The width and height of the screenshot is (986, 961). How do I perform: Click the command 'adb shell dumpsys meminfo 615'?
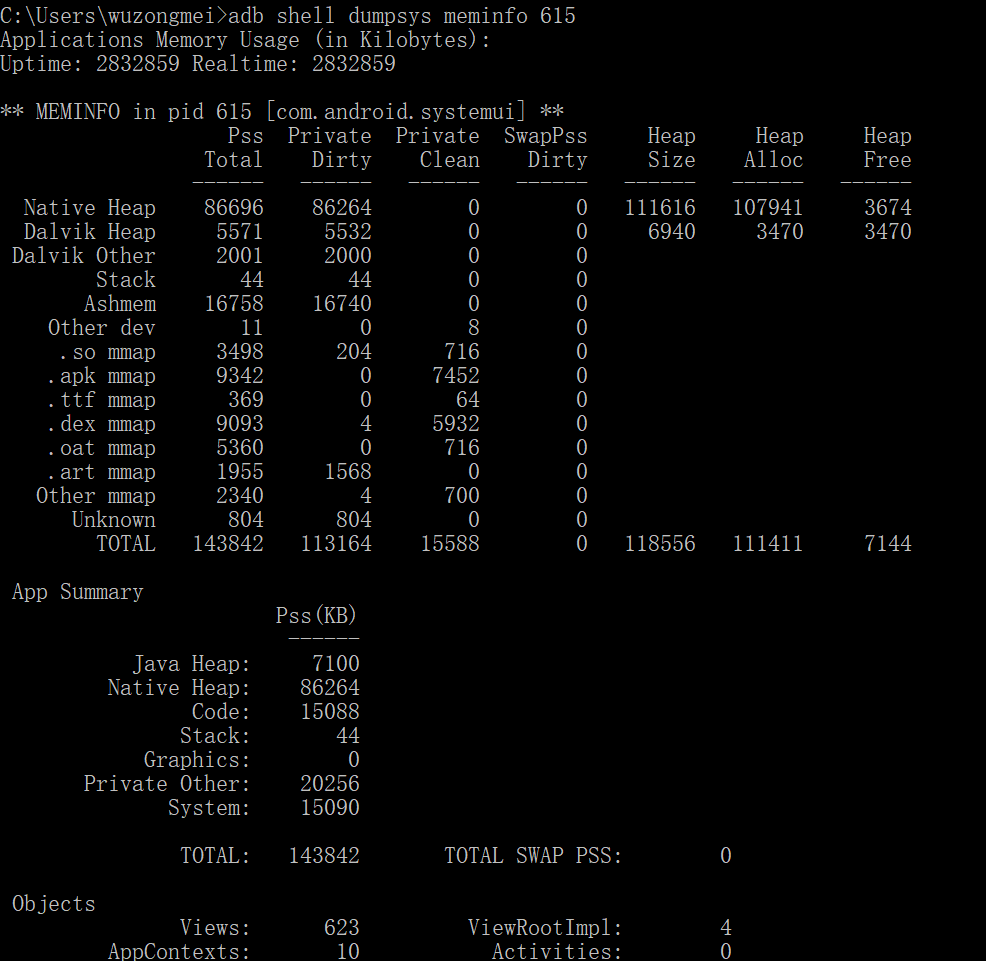click(x=402, y=15)
